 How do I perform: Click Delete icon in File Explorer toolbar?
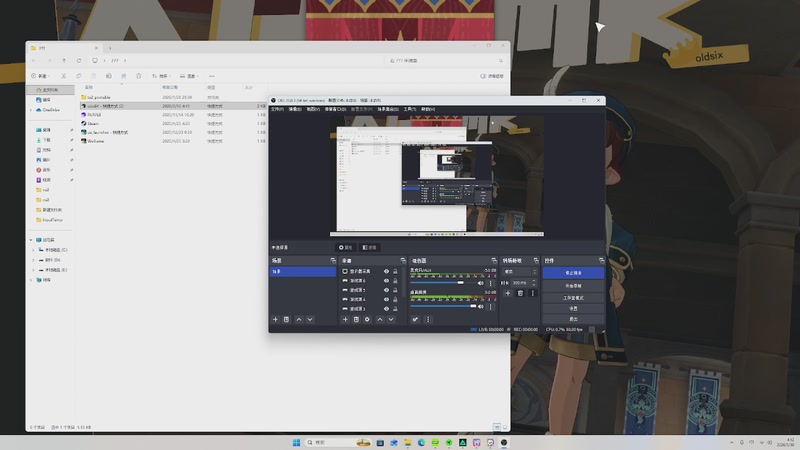[x=138, y=76]
